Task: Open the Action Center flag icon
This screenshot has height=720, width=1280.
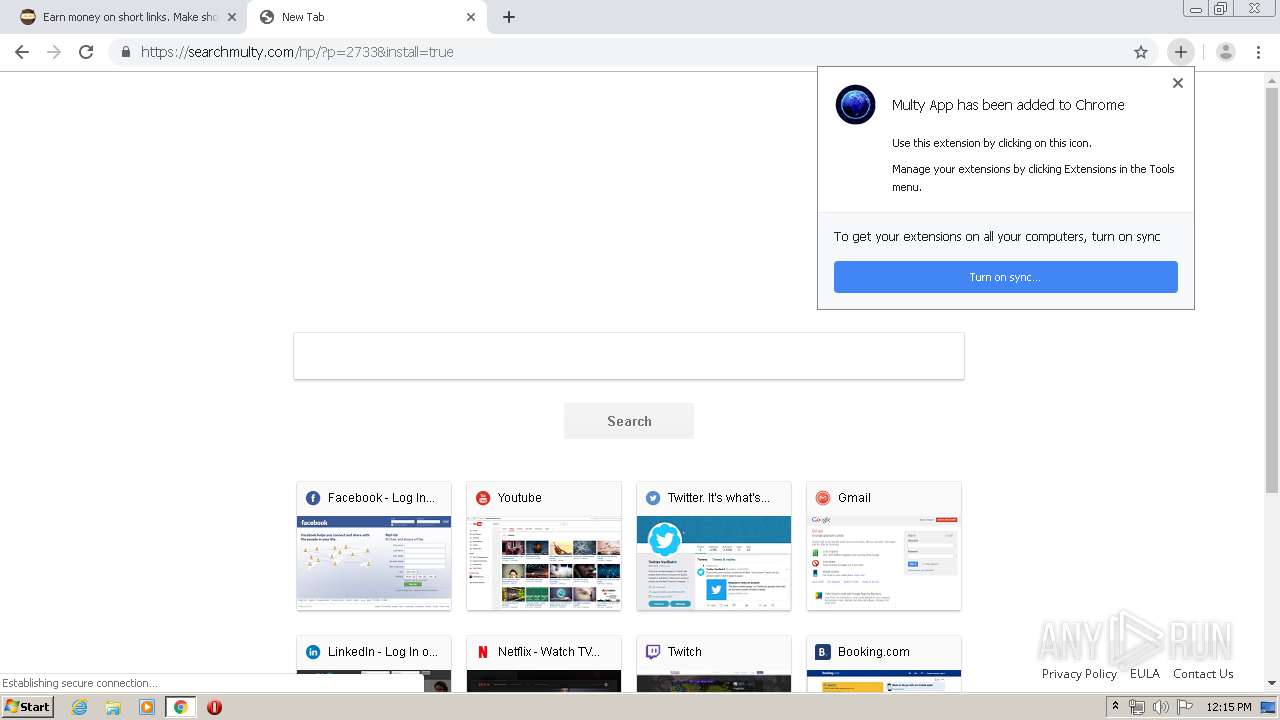Action: (1185, 707)
